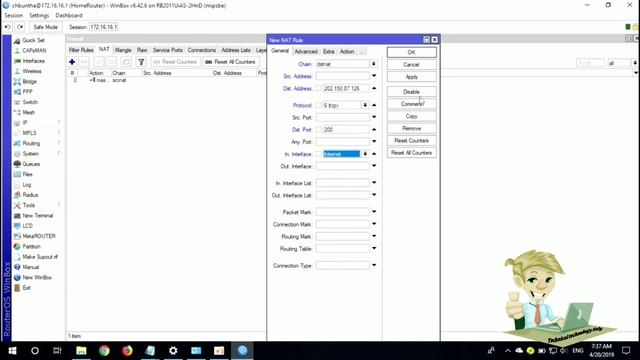Click the Dst. Port input field
The image size is (640, 360).
(346, 129)
